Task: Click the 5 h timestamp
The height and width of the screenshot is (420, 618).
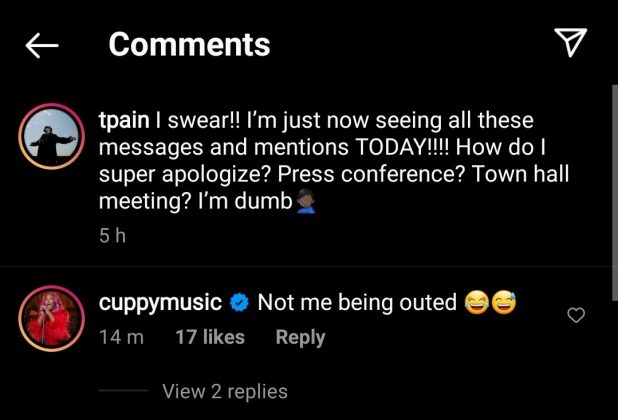Action: (x=112, y=235)
